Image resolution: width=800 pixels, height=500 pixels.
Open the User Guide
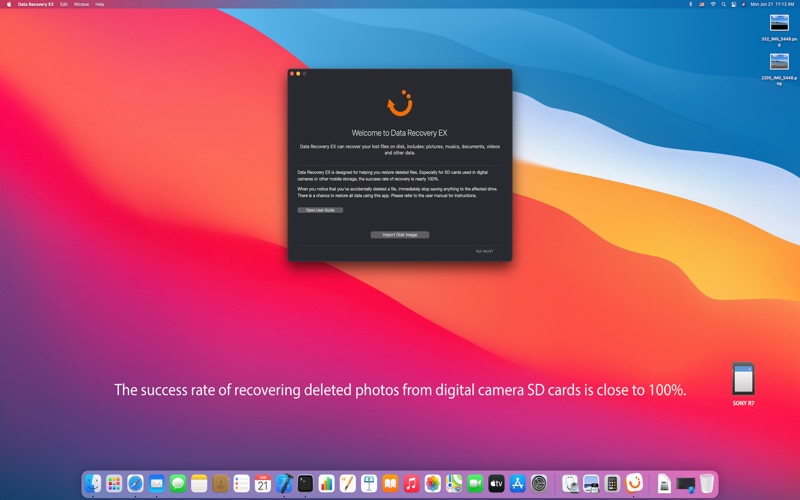pyautogui.click(x=320, y=210)
